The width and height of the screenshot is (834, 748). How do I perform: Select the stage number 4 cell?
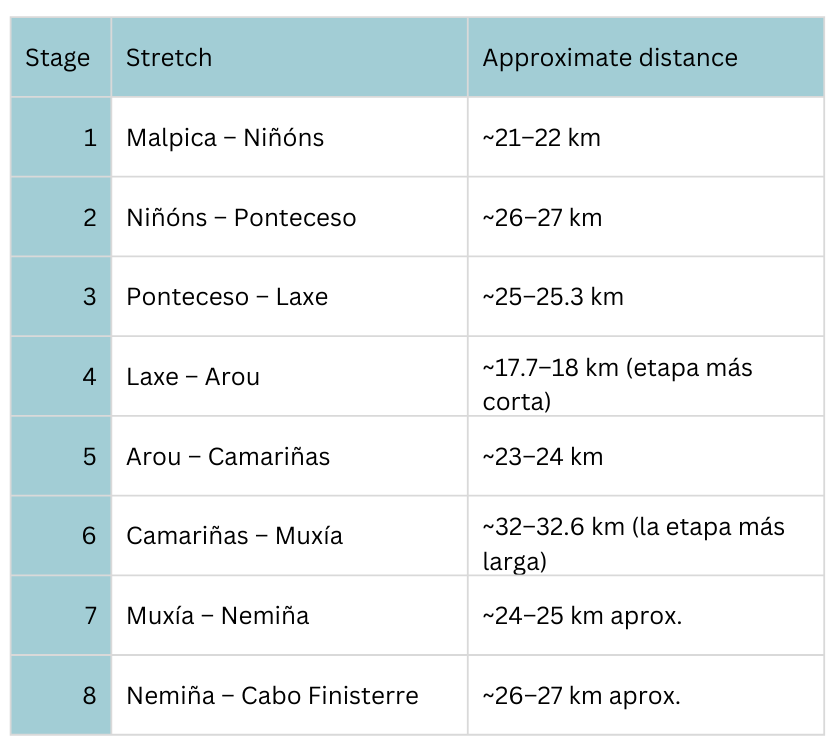90,377
